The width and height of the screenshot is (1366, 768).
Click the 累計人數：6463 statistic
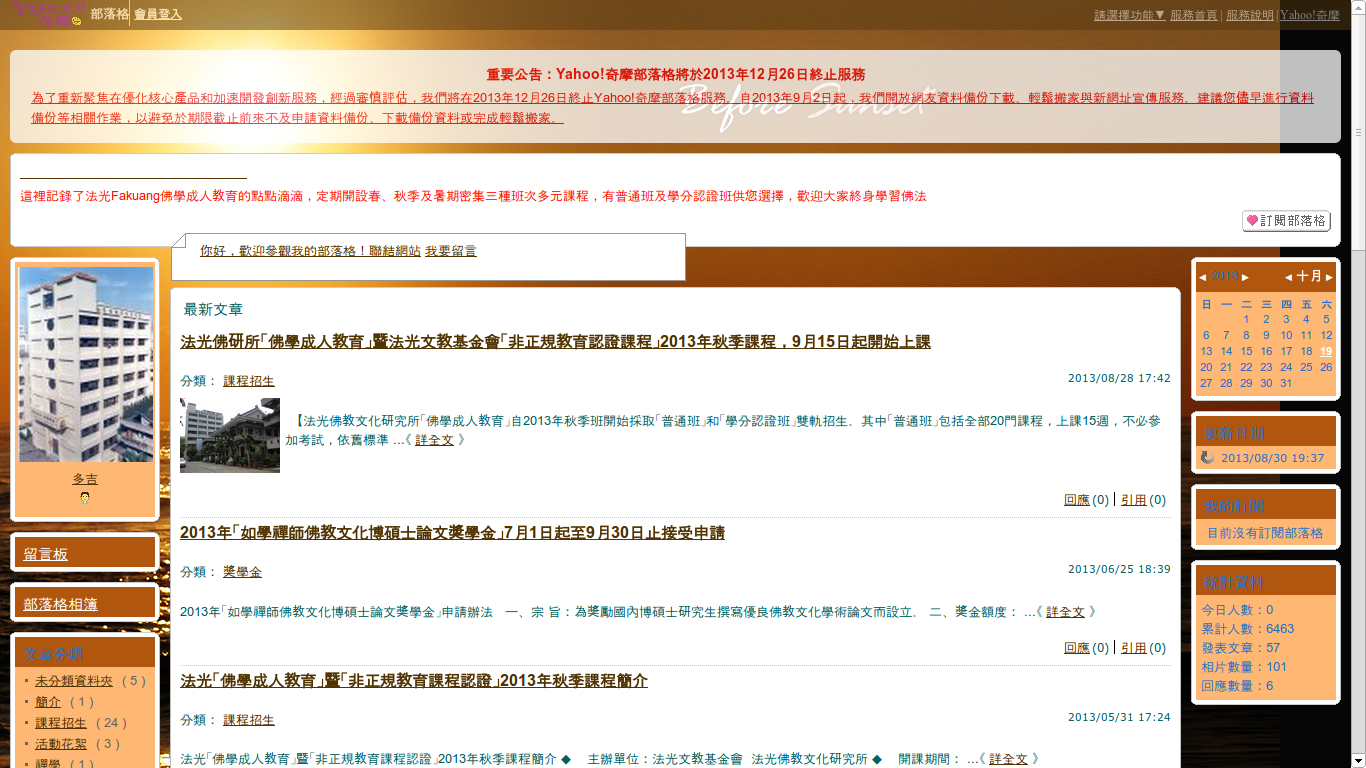point(1247,629)
